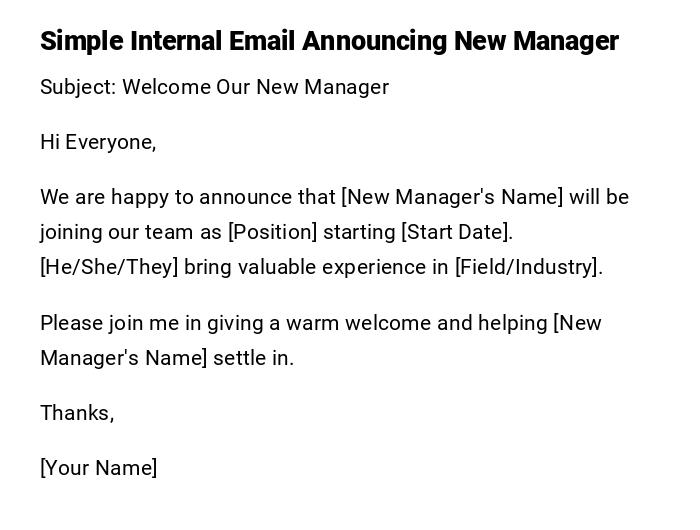Click the word "Subject:" label

(x=78, y=87)
